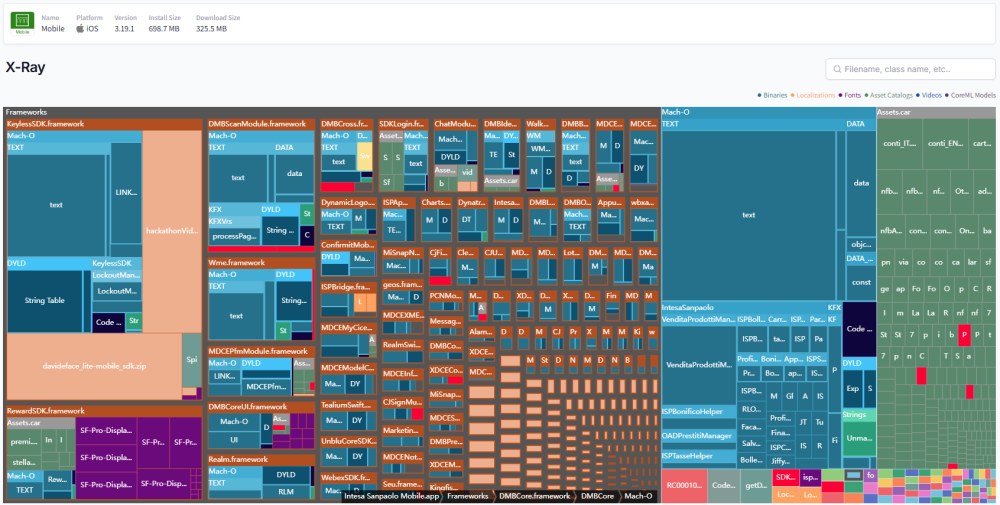Select the processPag... block

[234, 237]
